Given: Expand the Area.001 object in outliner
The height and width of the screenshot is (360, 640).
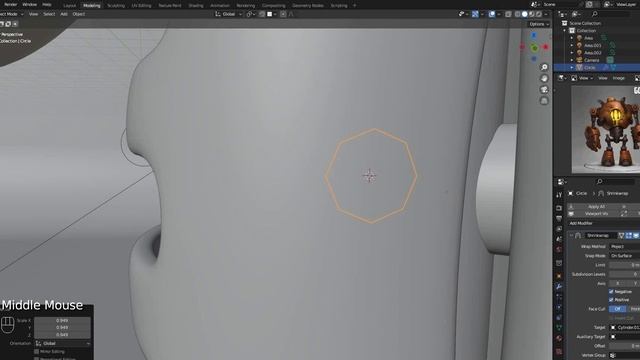Looking at the screenshot, I should [572, 45].
